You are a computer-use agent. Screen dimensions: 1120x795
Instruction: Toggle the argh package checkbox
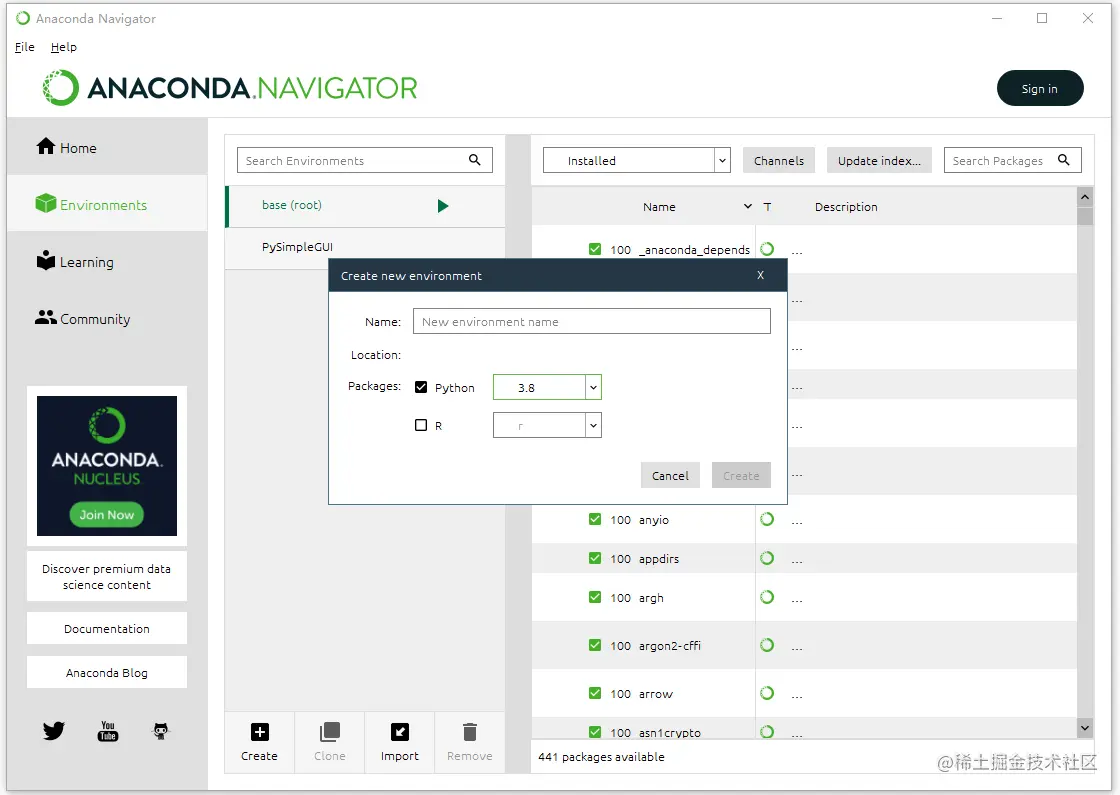pos(595,597)
